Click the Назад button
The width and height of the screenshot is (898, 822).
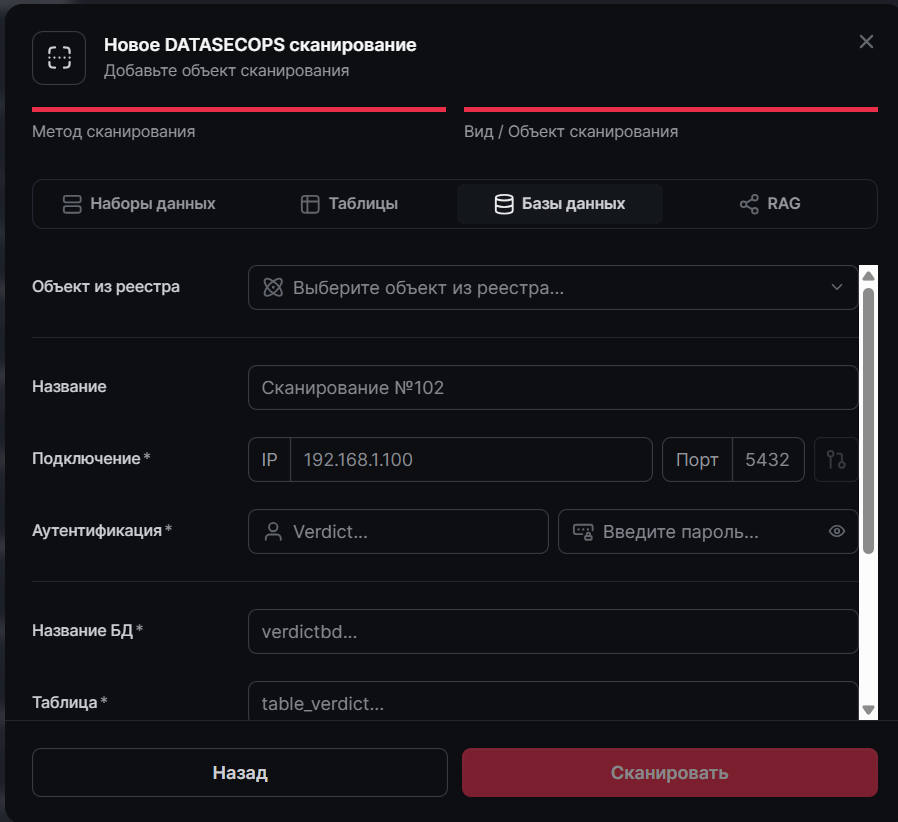tap(239, 772)
